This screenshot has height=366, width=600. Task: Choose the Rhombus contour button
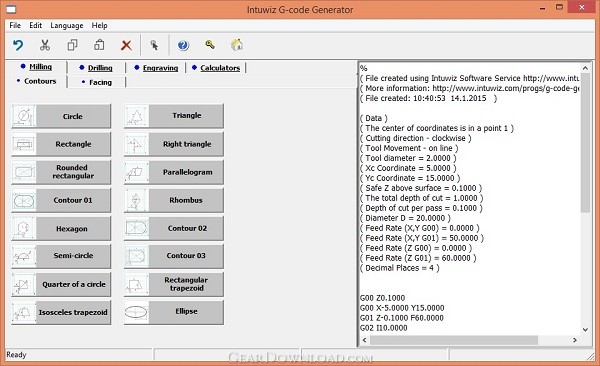(174, 200)
